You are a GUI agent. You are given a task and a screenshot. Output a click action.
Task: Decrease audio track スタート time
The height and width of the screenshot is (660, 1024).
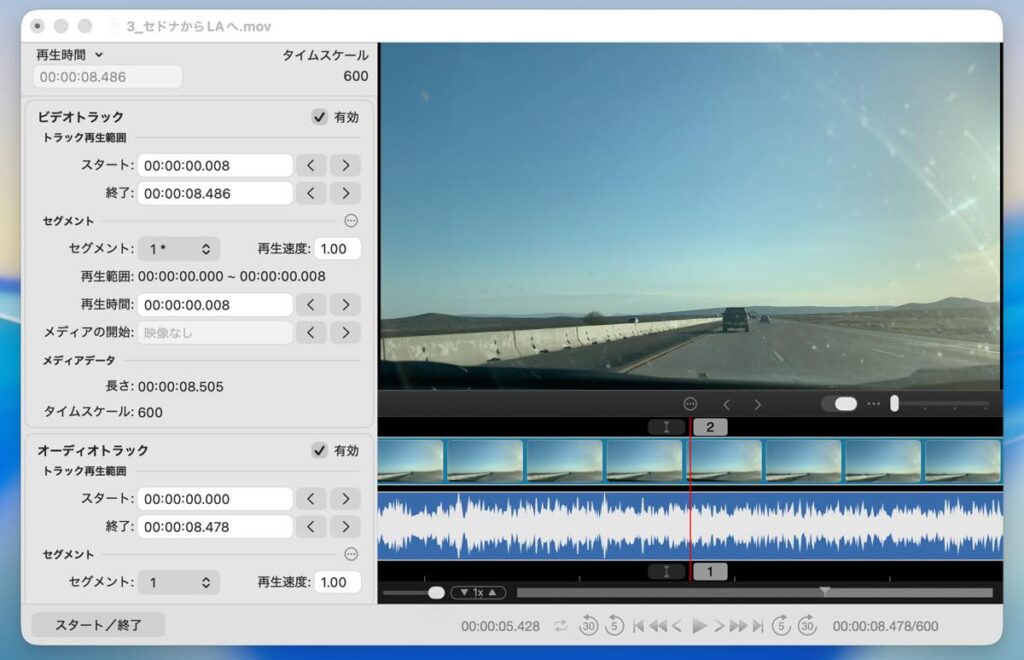[x=311, y=499]
